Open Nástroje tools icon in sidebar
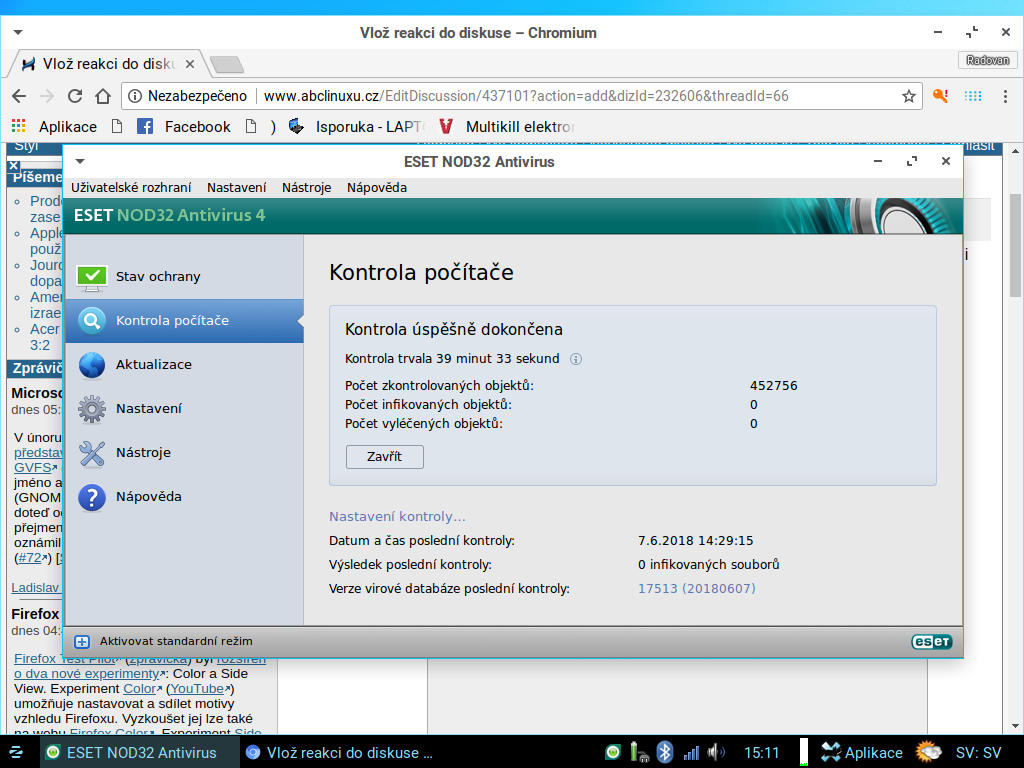The width and height of the screenshot is (1024, 768). [91, 453]
